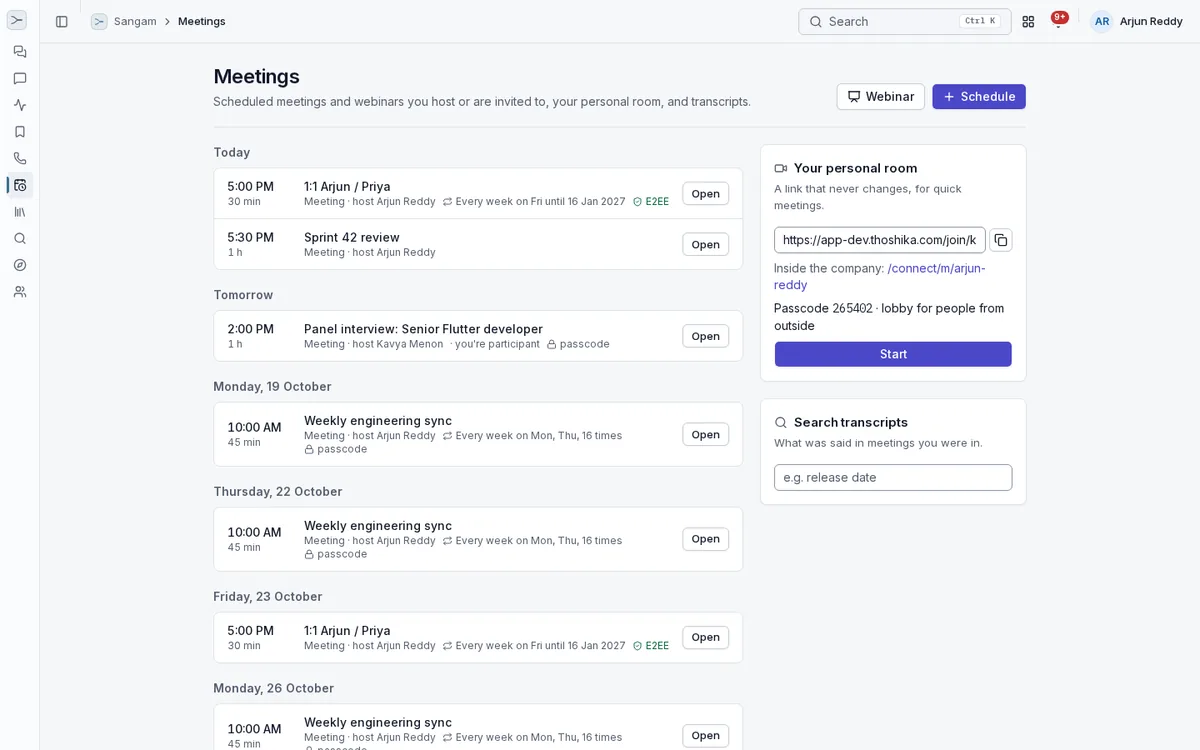Open notifications with the 9+ badge

point(1058,21)
